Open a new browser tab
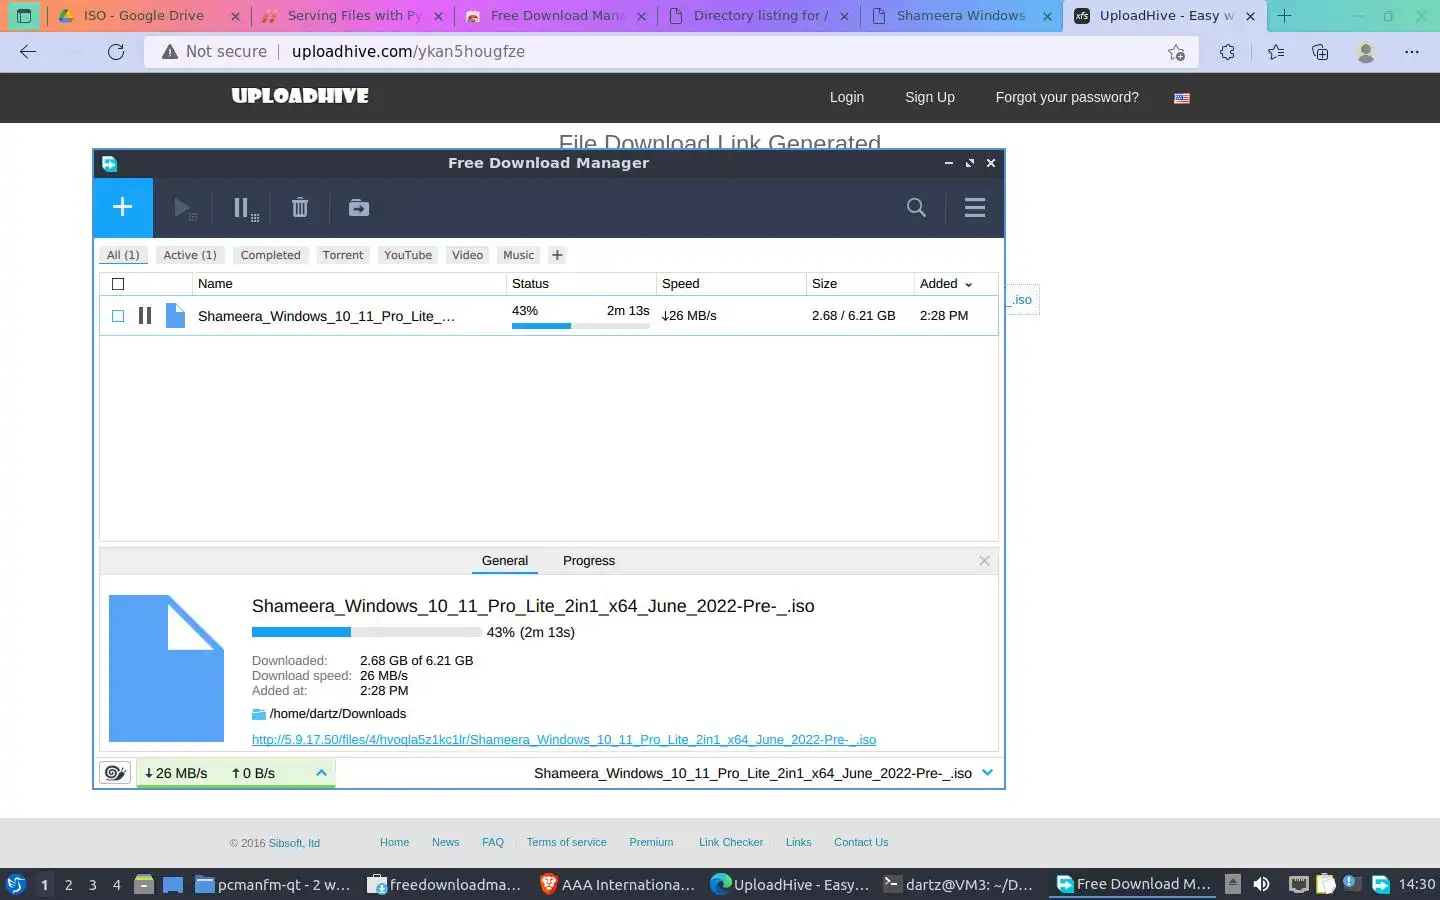The height and width of the screenshot is (900, 1440). pyautogui.click(x=1284, y=16)
